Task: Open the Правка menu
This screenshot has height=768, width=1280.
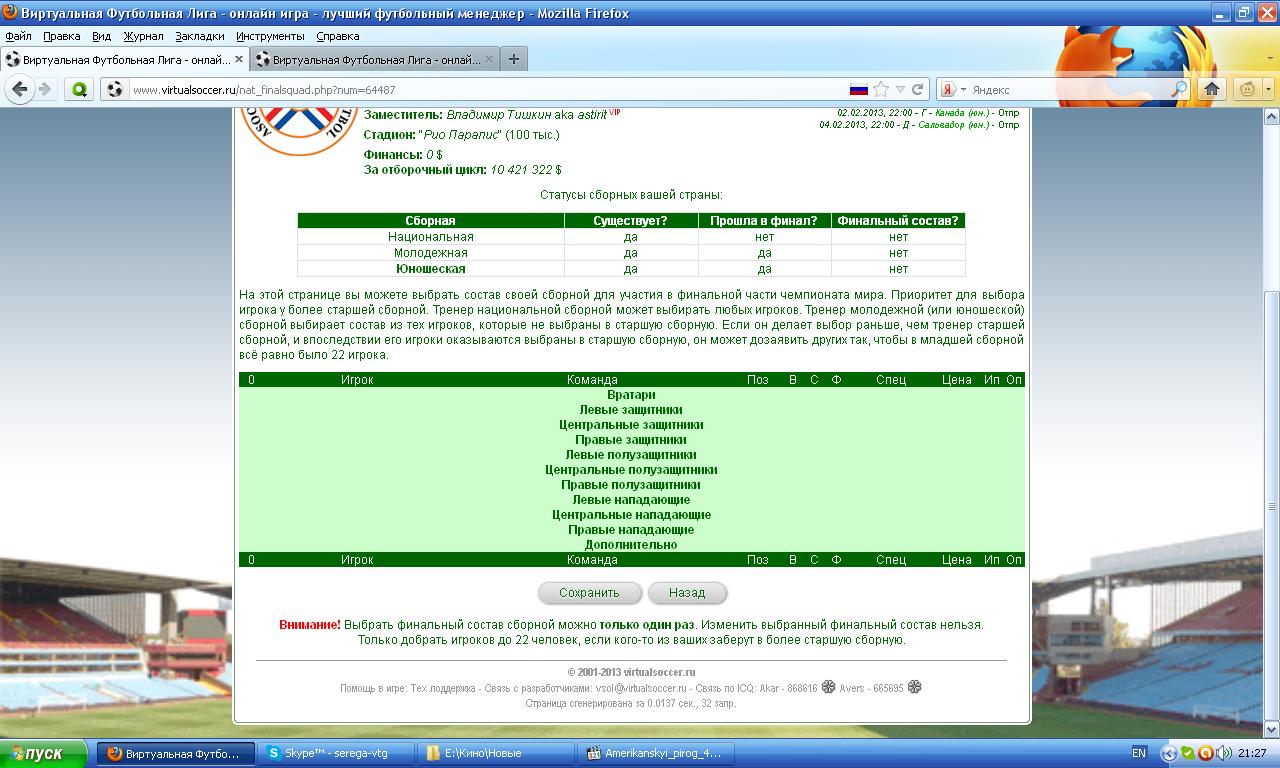Action: (x=62, y=36)
